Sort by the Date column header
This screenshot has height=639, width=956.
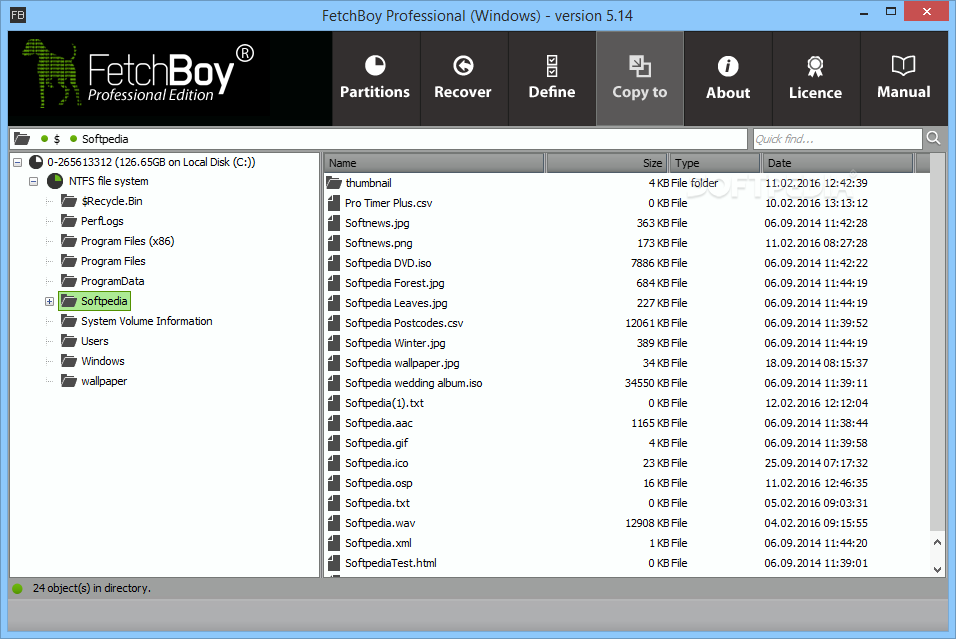(x=838, y=163)
